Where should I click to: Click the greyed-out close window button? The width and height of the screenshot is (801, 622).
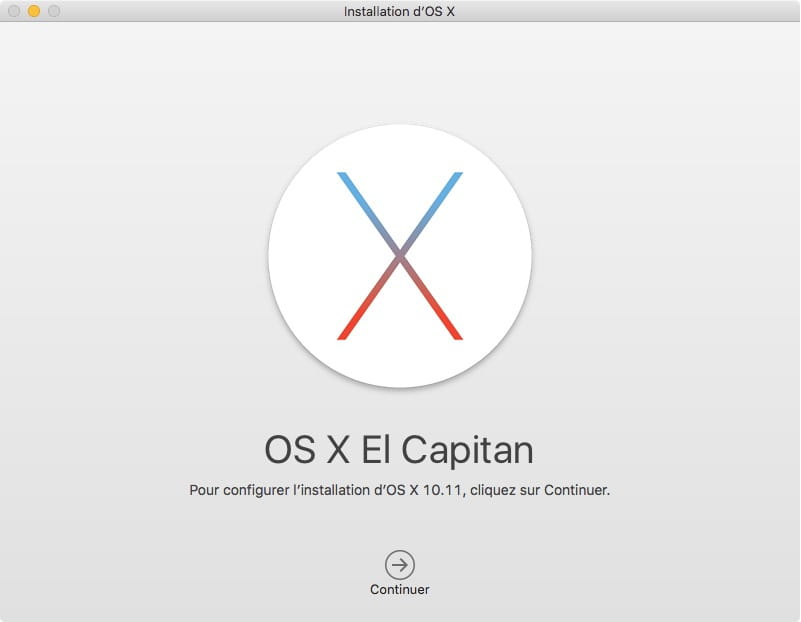click(14, 11)
